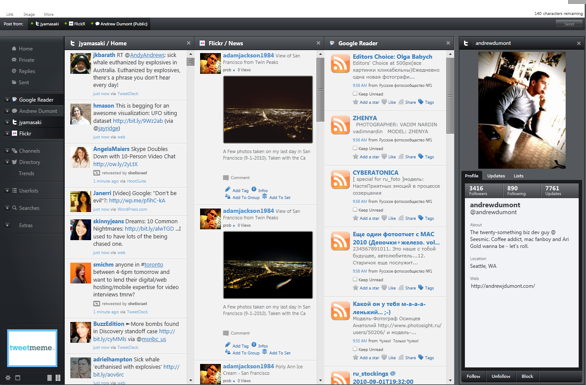Click the window icon beside the gear
The width and height of the screenshot is (586, 385).
pyautogui.click(x=17, y=378)
